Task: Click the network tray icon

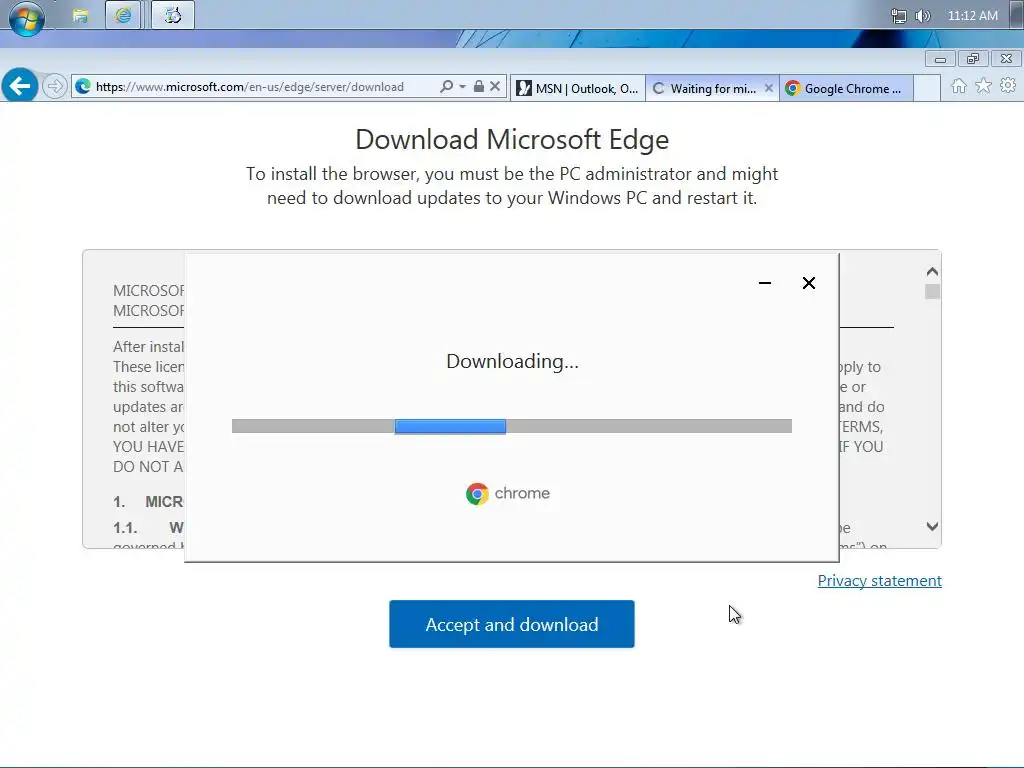Action: (899, 16)
